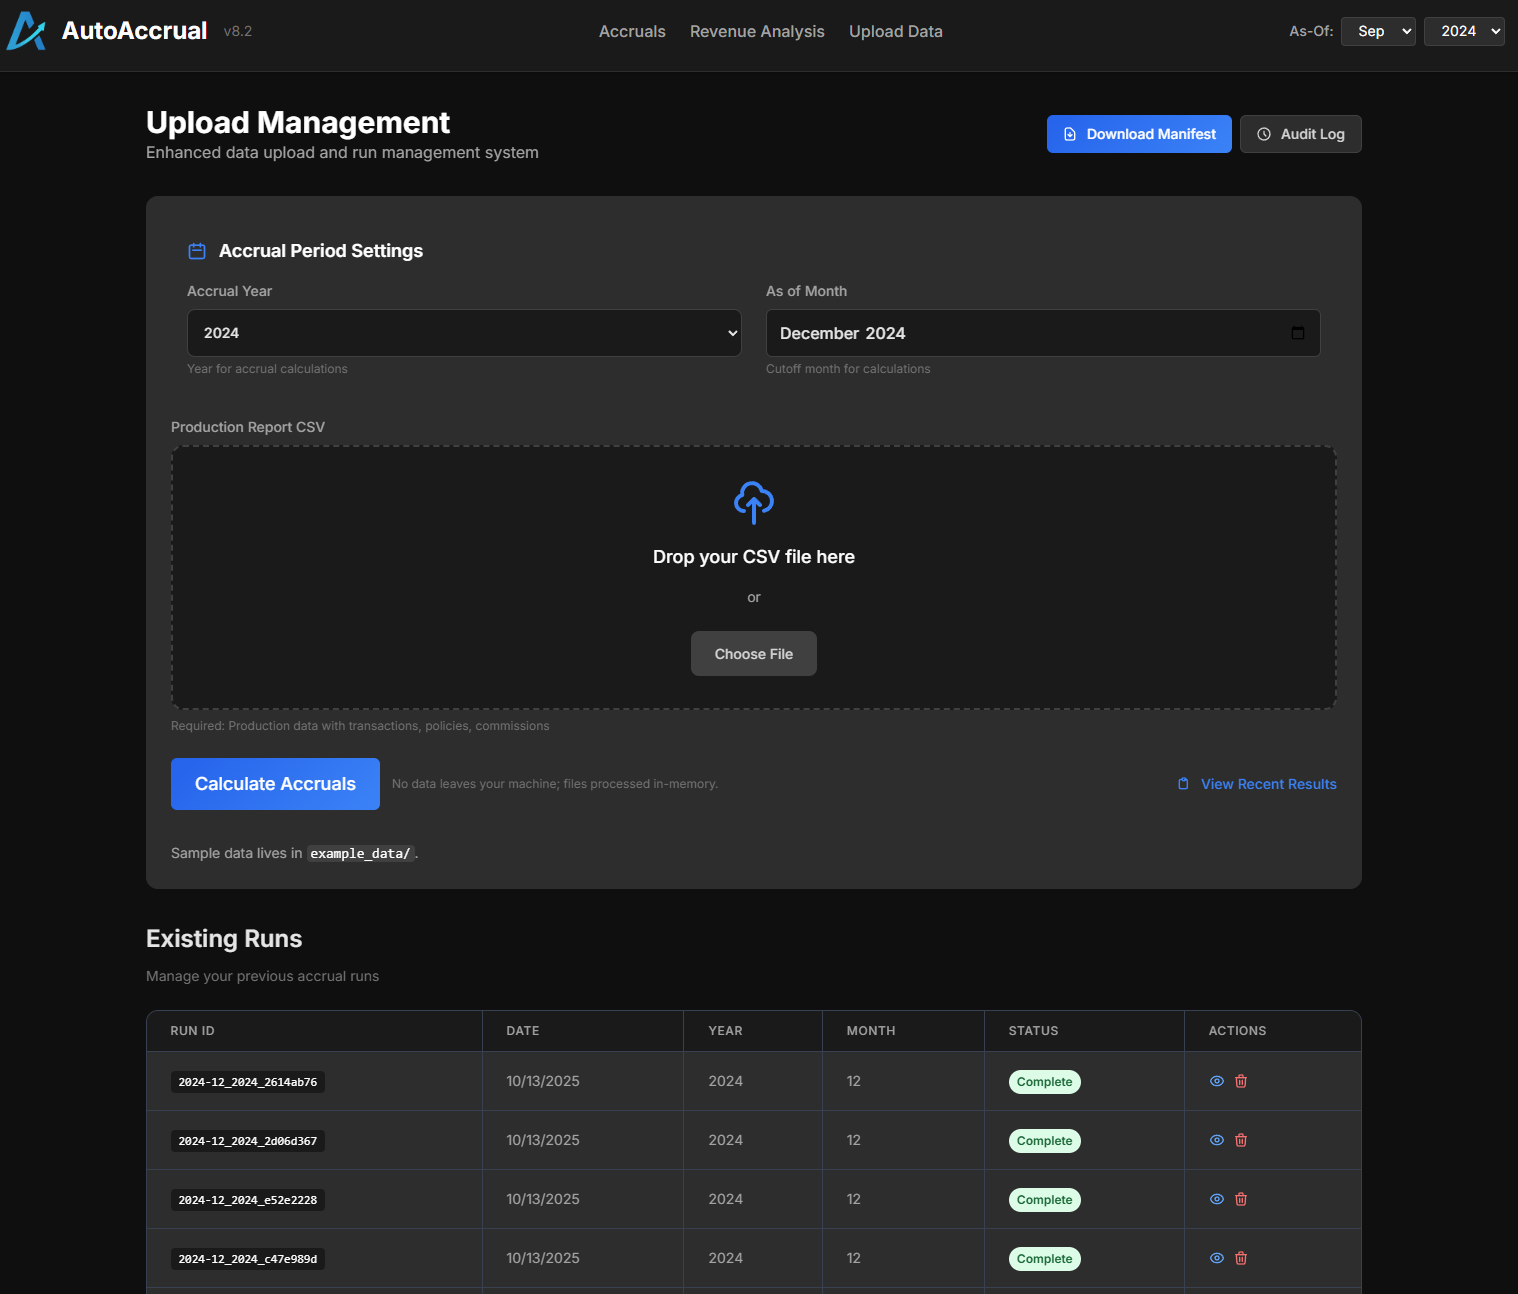Click the Accrual Period Settings calendar icon
The image size is (1518, 1294).
tap(197, 251)
